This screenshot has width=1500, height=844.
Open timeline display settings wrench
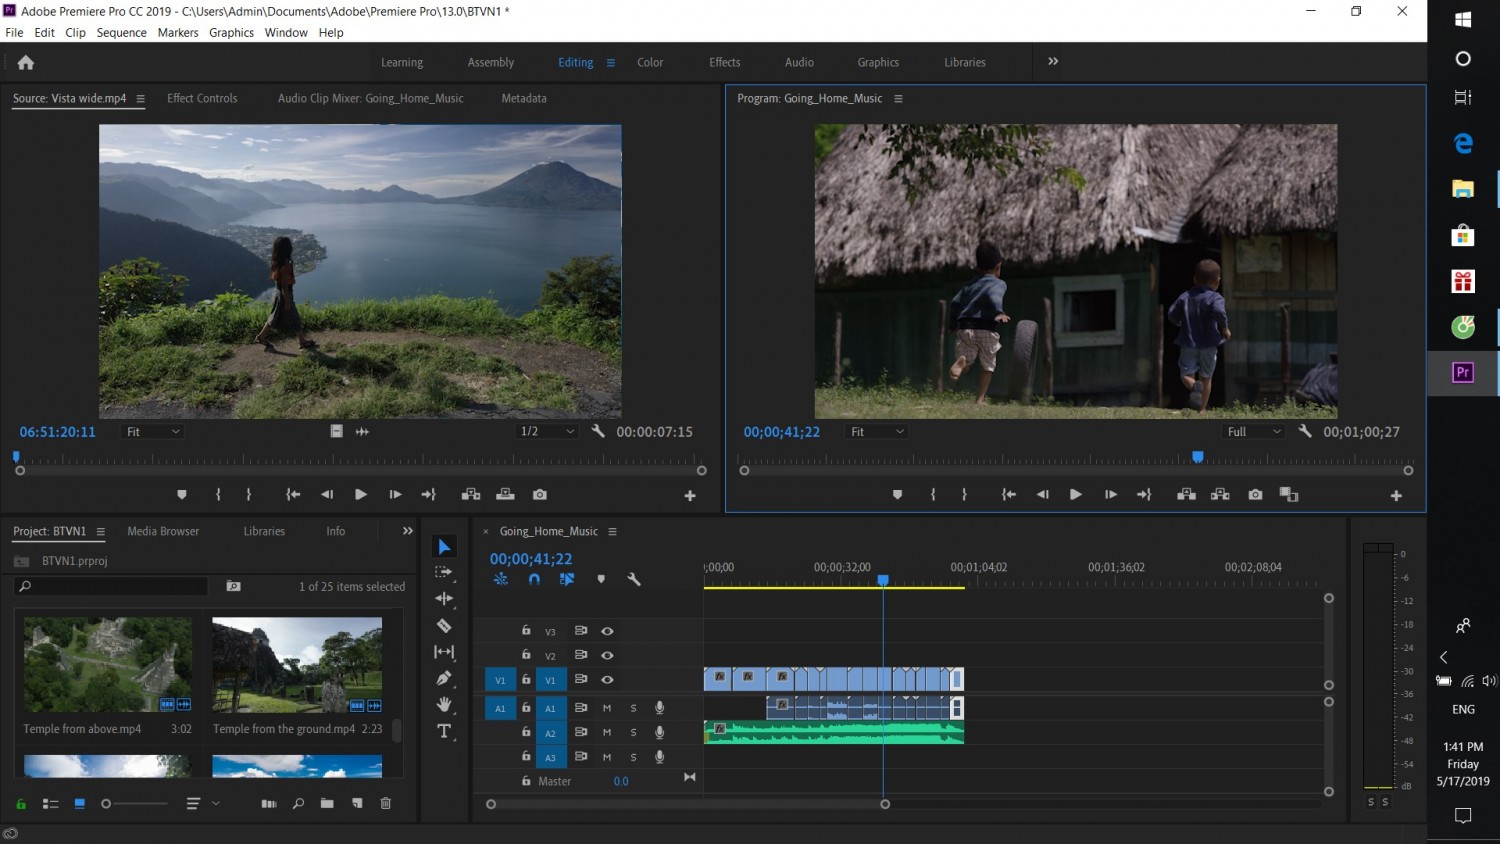633,579
